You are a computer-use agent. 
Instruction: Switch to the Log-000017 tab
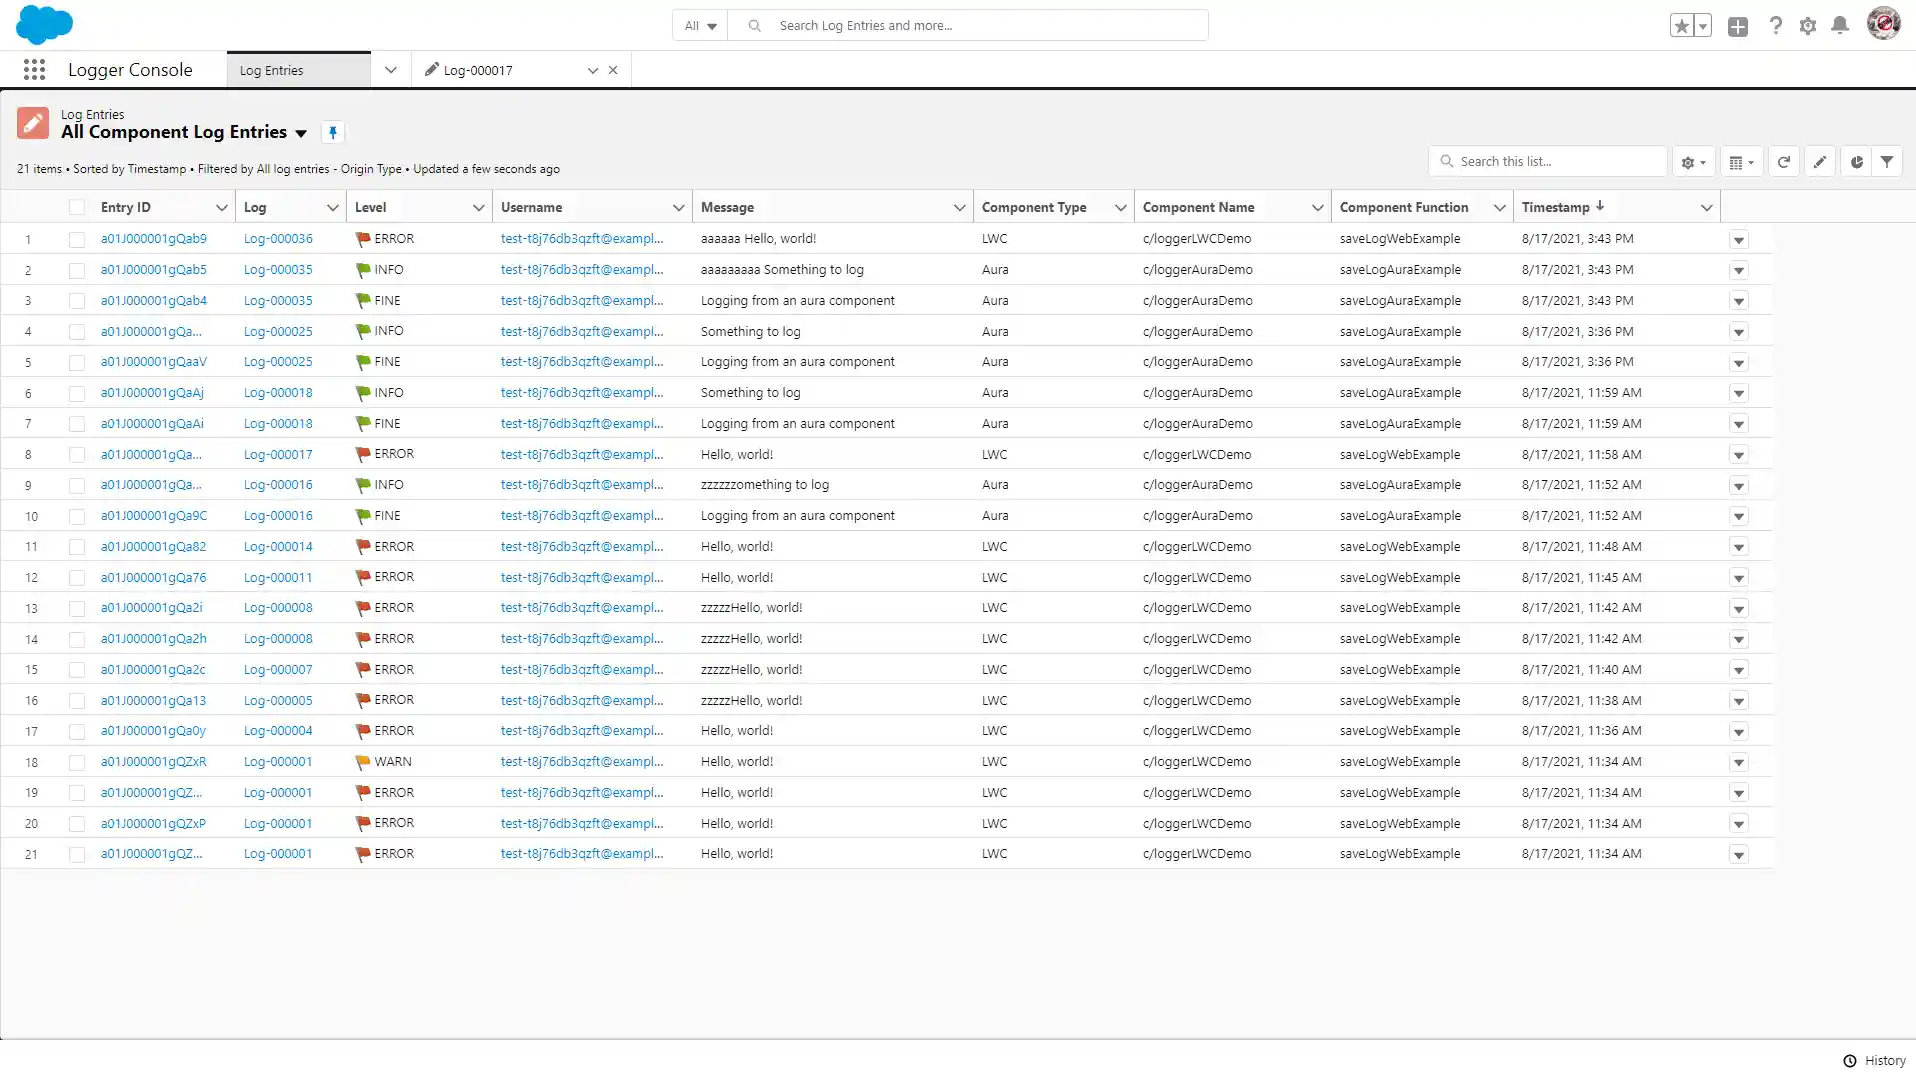point(480,69)
